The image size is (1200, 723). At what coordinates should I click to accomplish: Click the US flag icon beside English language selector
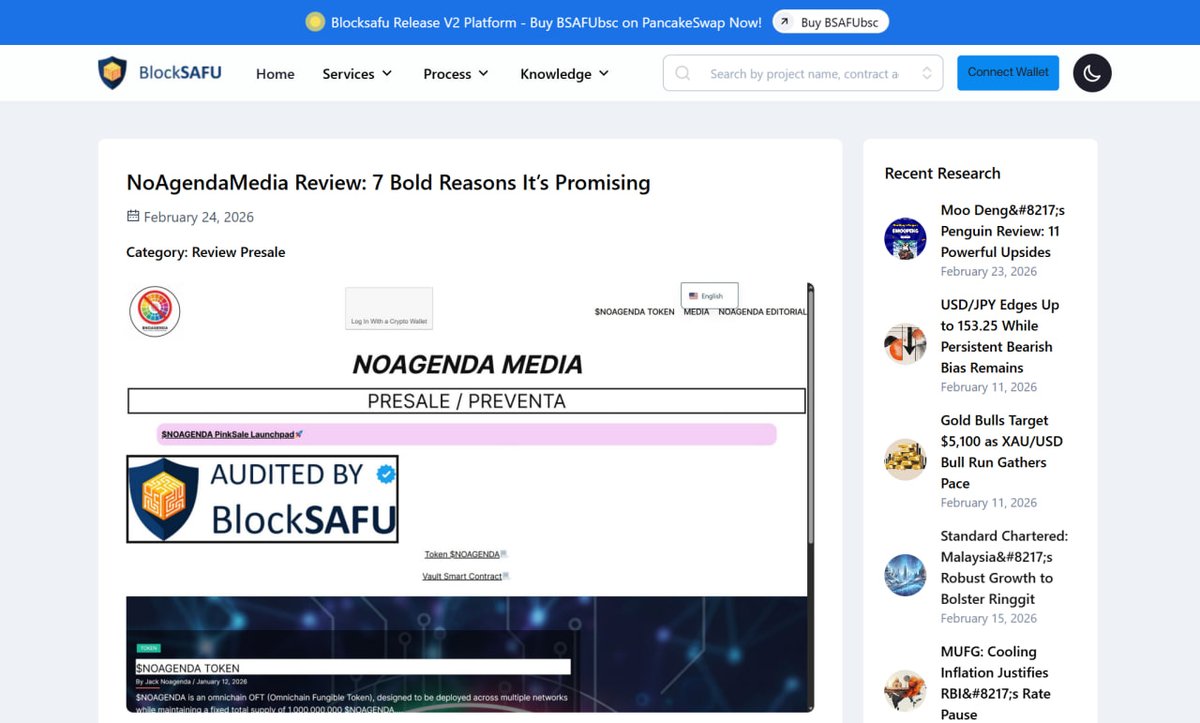pyautogui.click(x=694, y=295)
